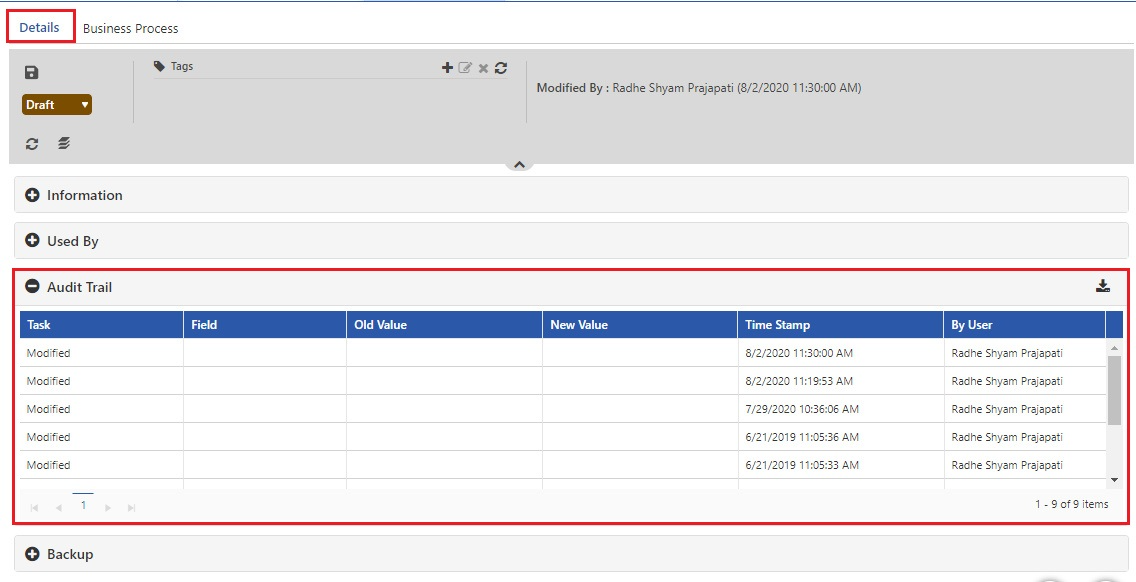Click Modified in the 8/2/2020 11:30:00 AM row
Screen dimensions: 1136x582
[x=49, y=353]
